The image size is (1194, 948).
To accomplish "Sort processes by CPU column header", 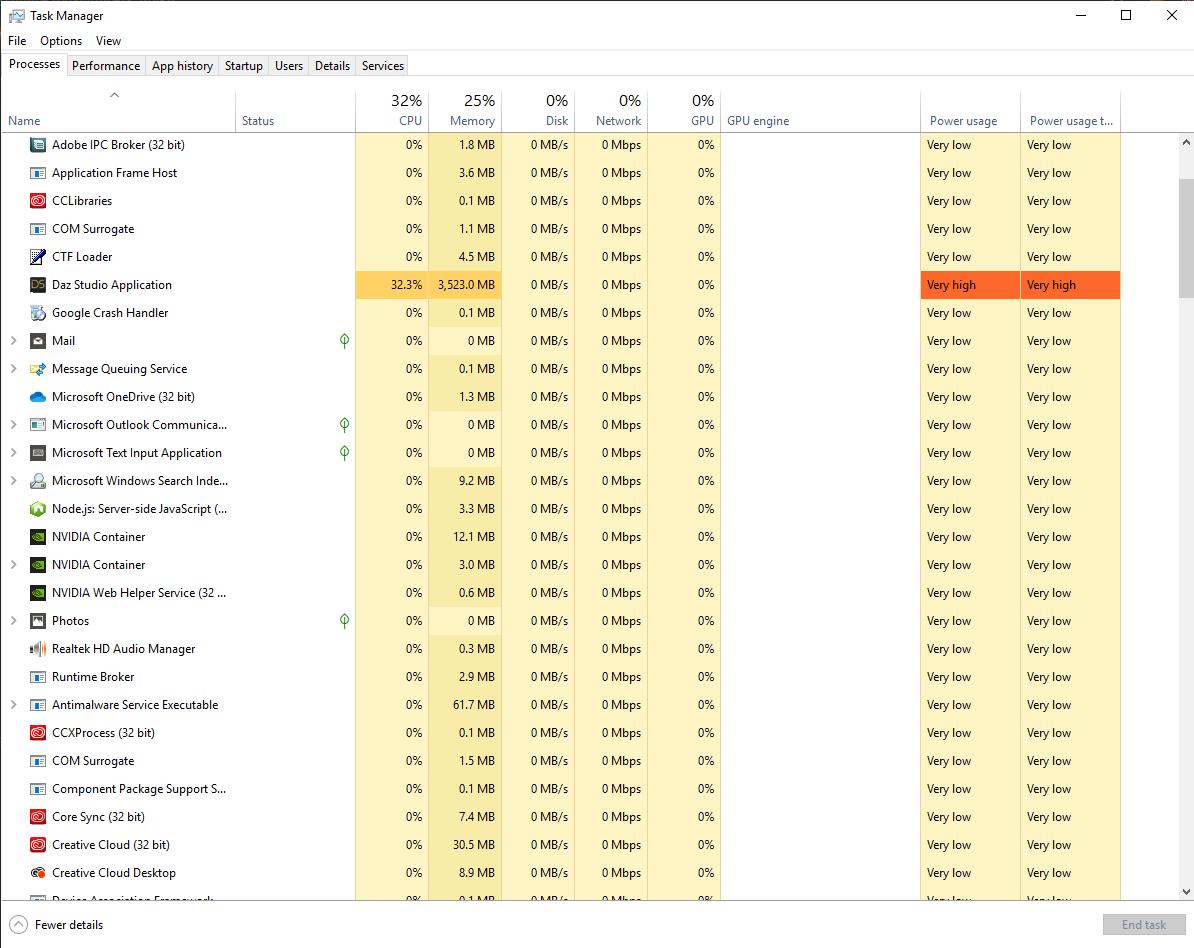I will click(392, 110).
